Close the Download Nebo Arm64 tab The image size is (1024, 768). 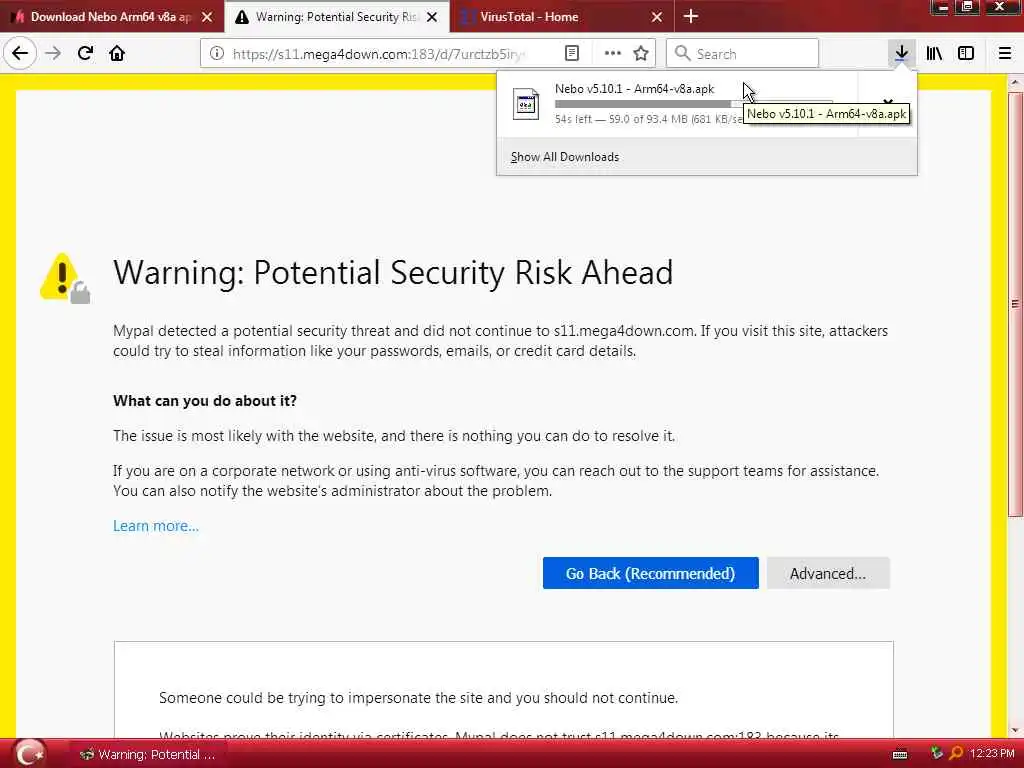(x=207, y=17)
